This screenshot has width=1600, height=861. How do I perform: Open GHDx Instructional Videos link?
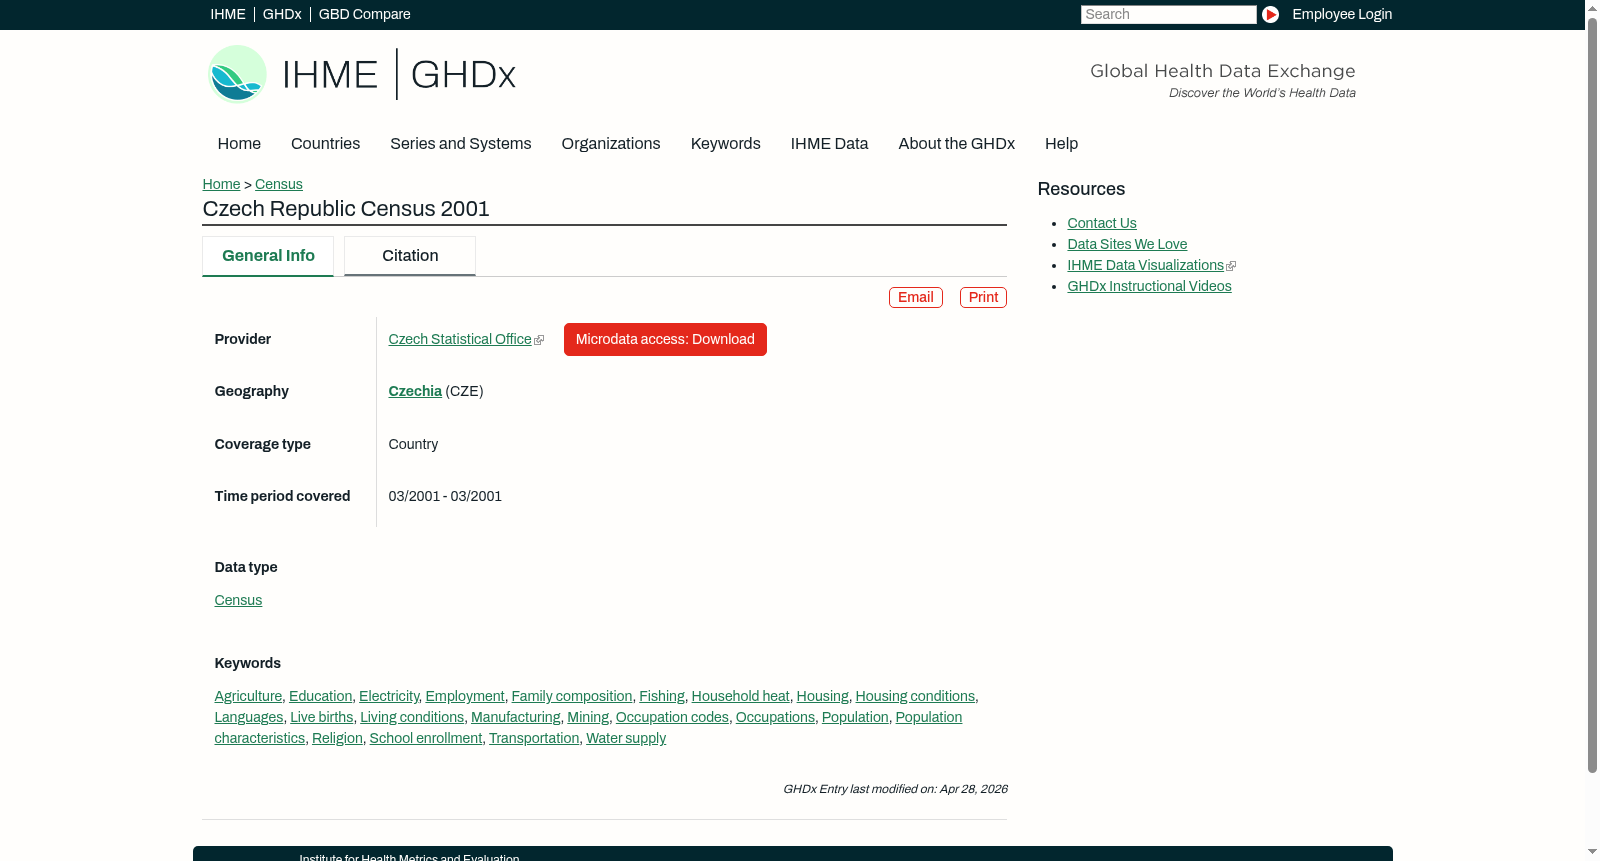1149,287
